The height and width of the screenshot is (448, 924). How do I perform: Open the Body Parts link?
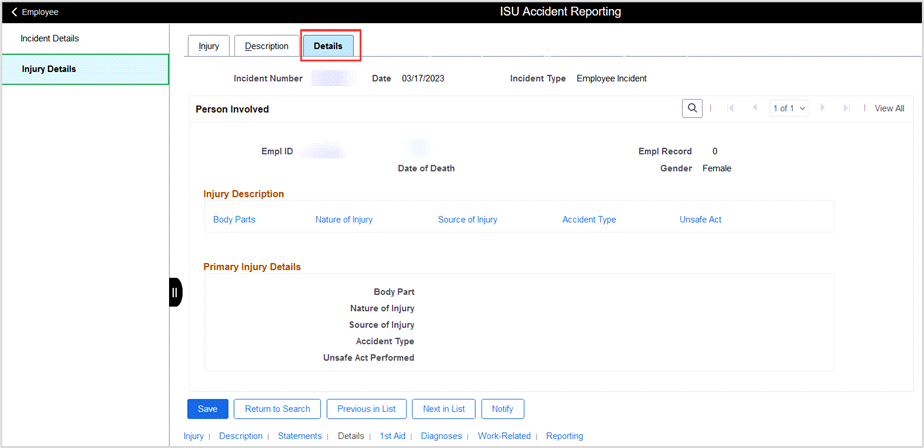(234, 219)
